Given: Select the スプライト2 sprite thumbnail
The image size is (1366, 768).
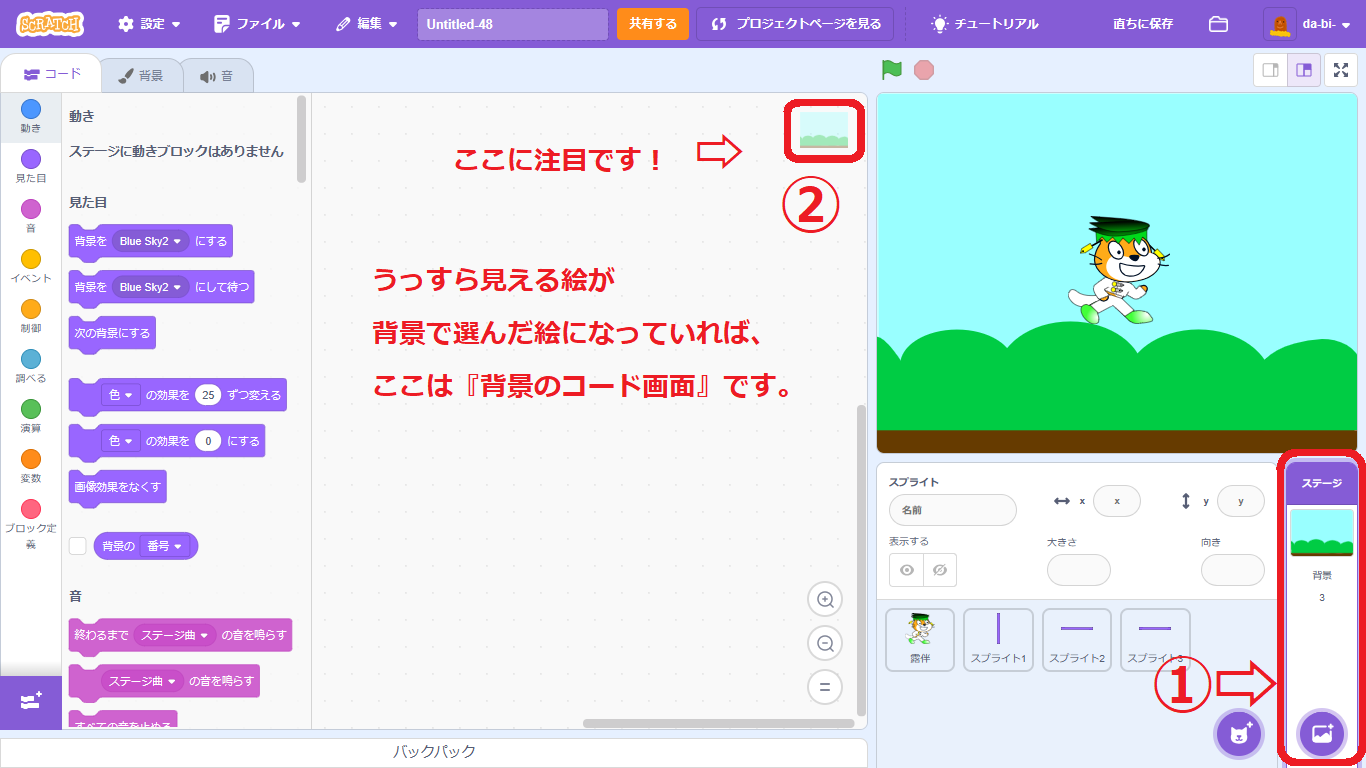Looking at the screenshot, I should [1076, 640].
